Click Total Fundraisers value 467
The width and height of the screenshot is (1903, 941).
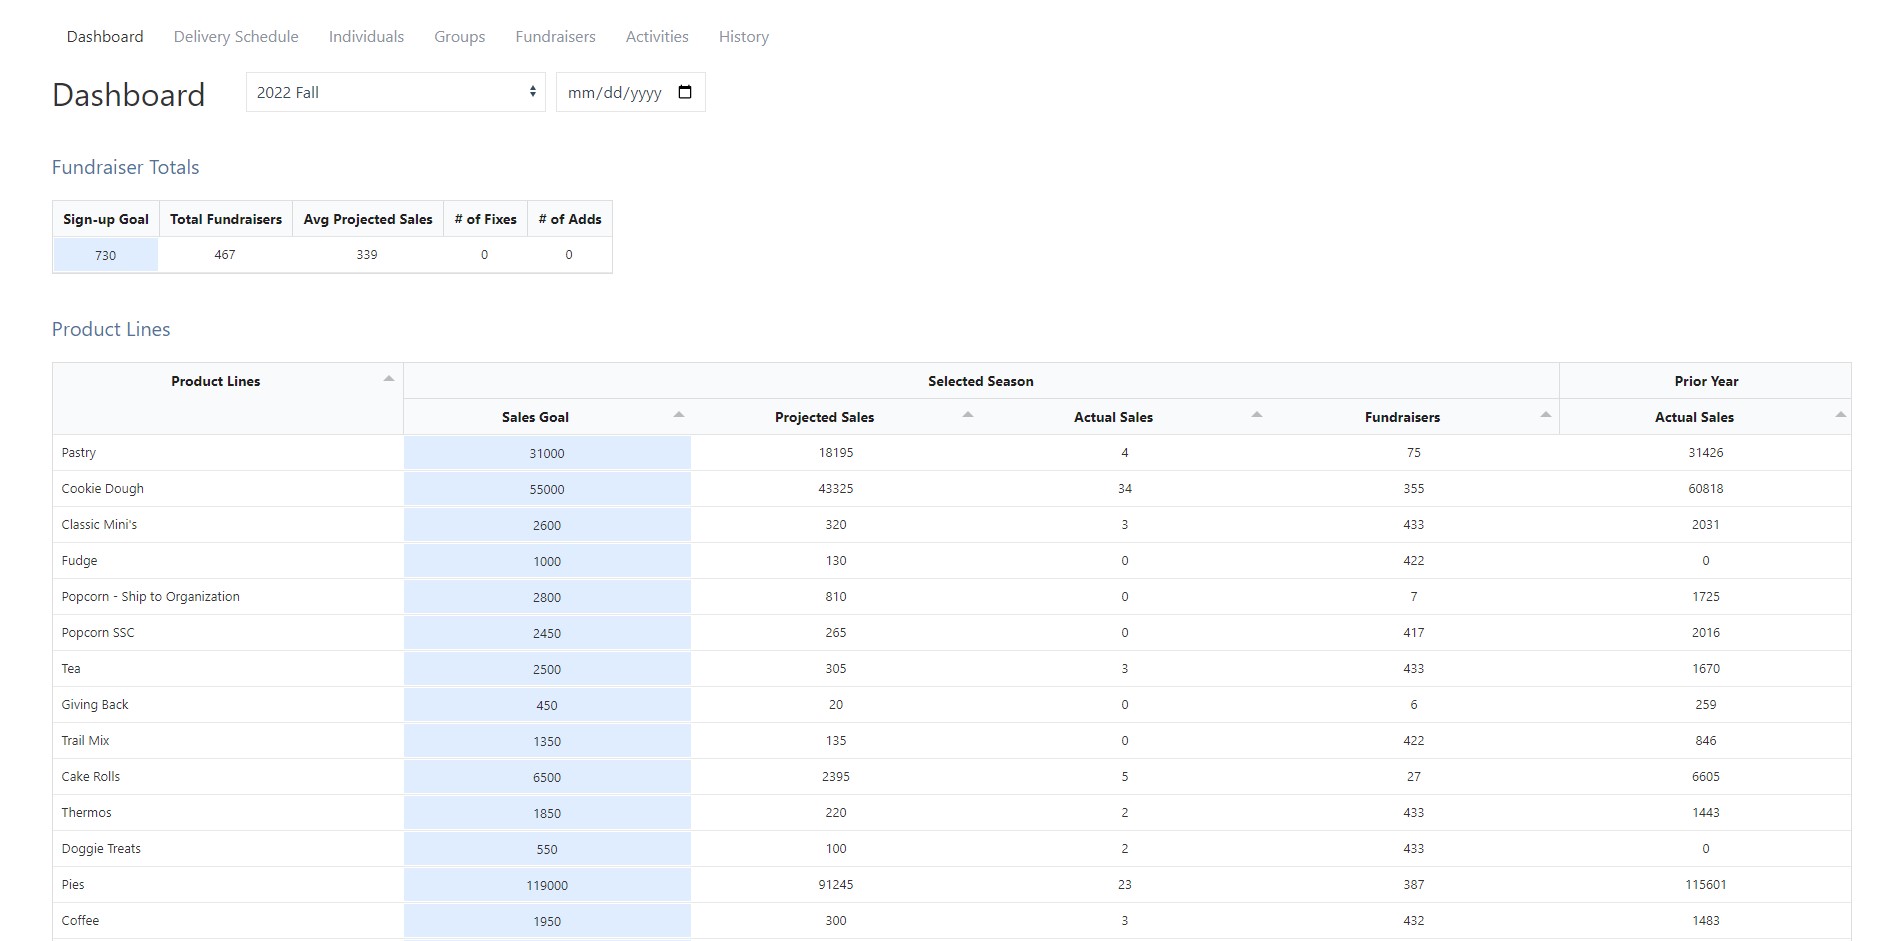[x=225, y=254]
